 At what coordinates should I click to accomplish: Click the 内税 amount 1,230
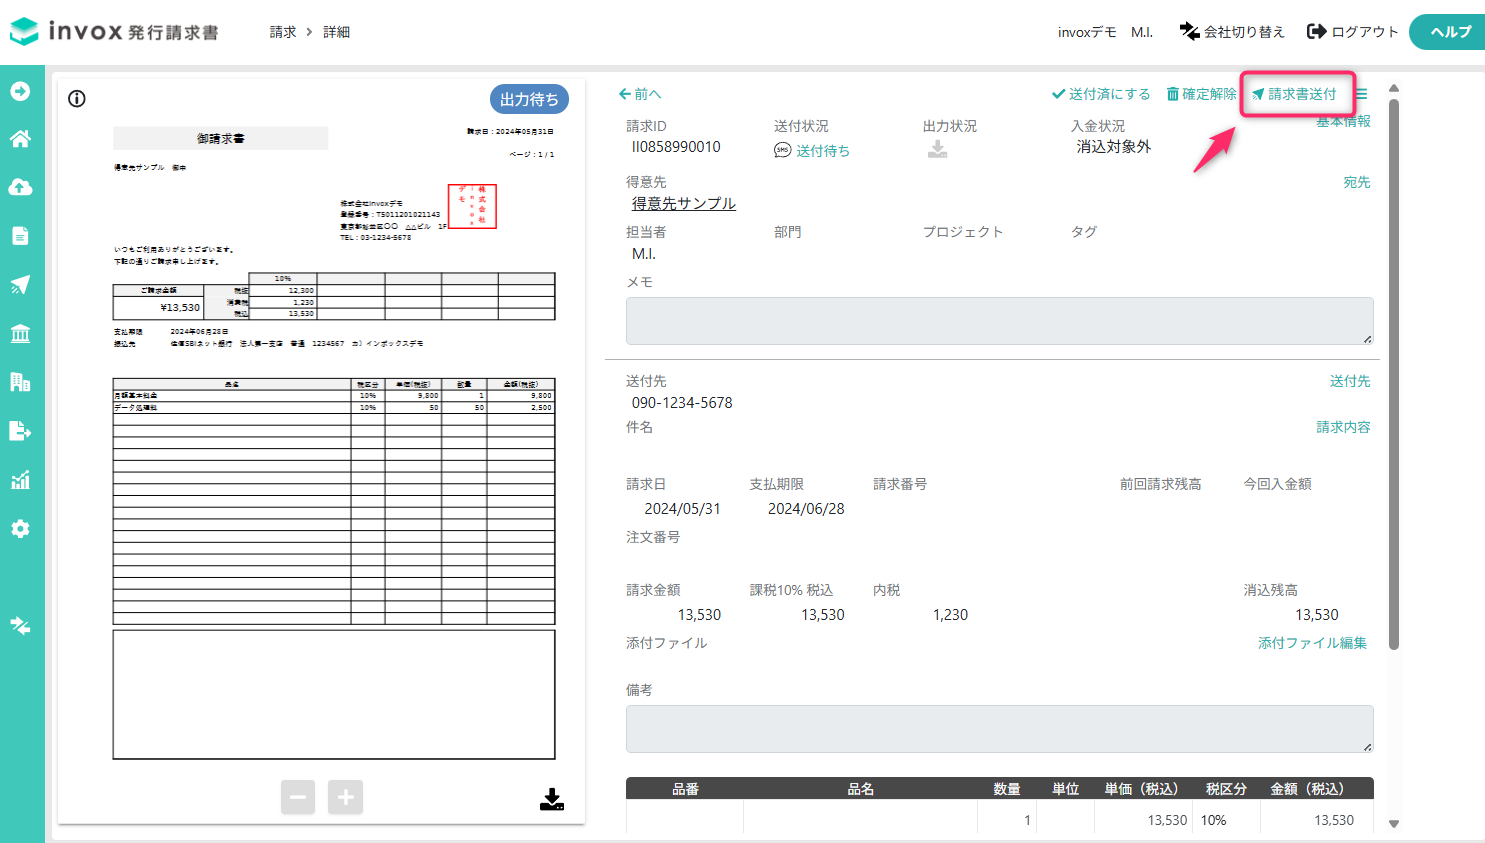[950, 615]
